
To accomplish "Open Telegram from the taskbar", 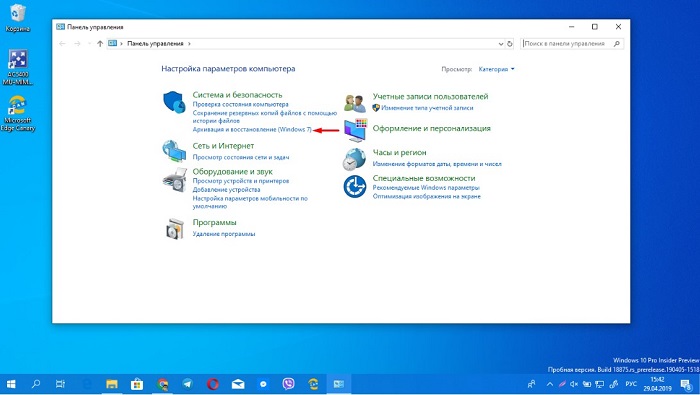I will (x=188, y=384).
